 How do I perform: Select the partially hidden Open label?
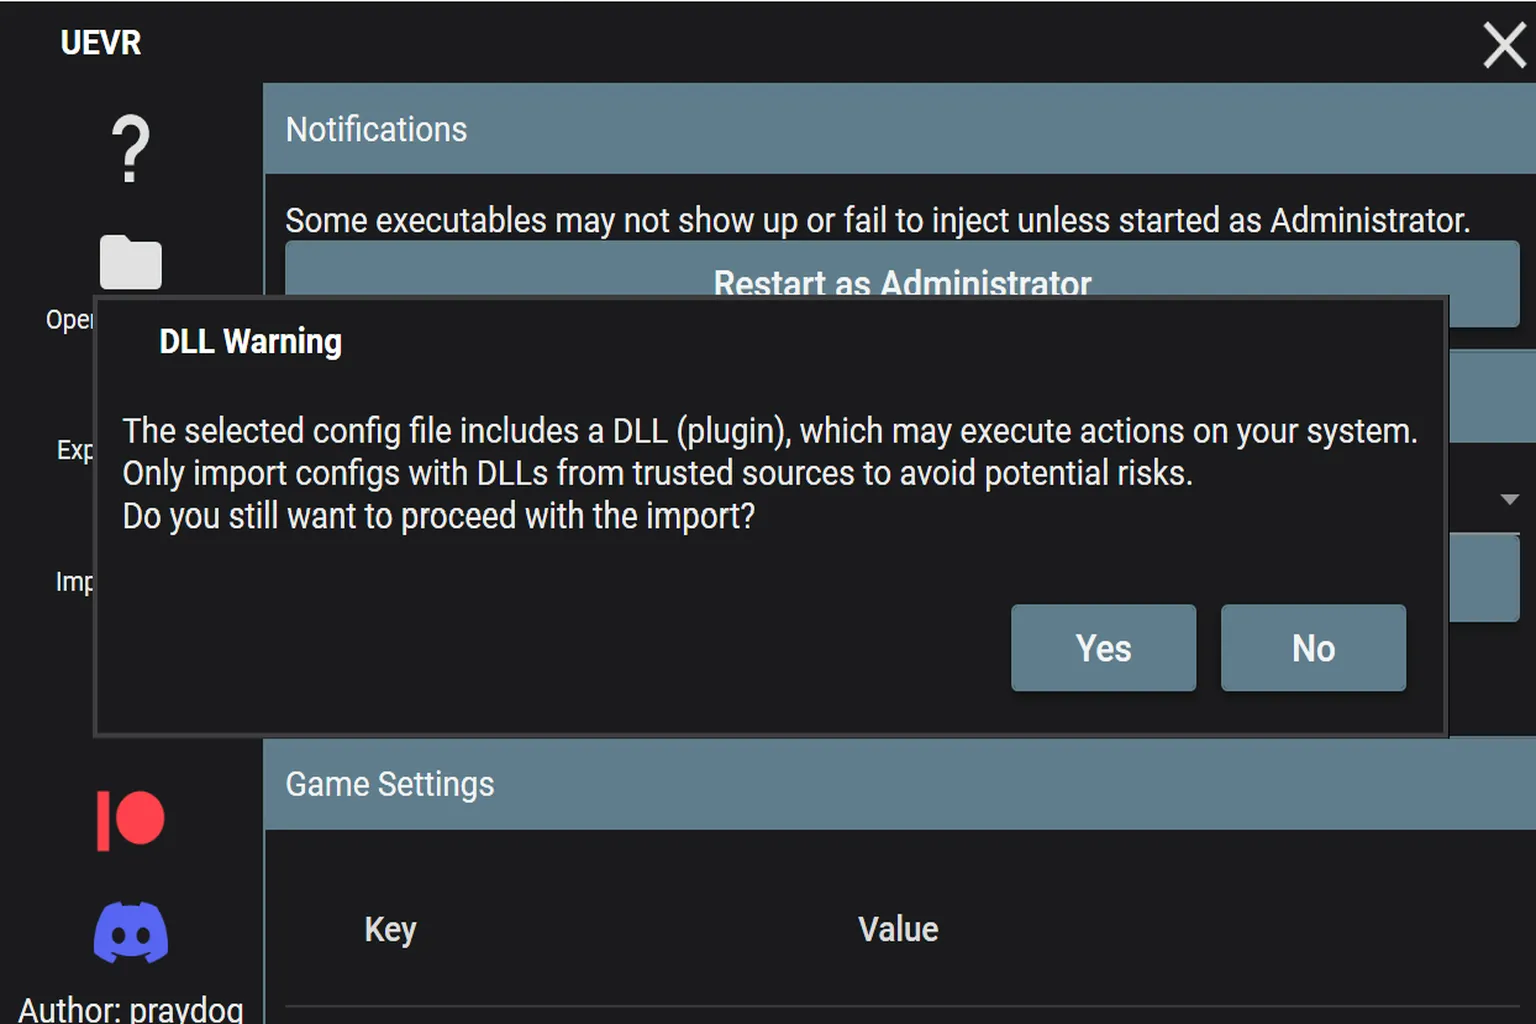point(69,320)
